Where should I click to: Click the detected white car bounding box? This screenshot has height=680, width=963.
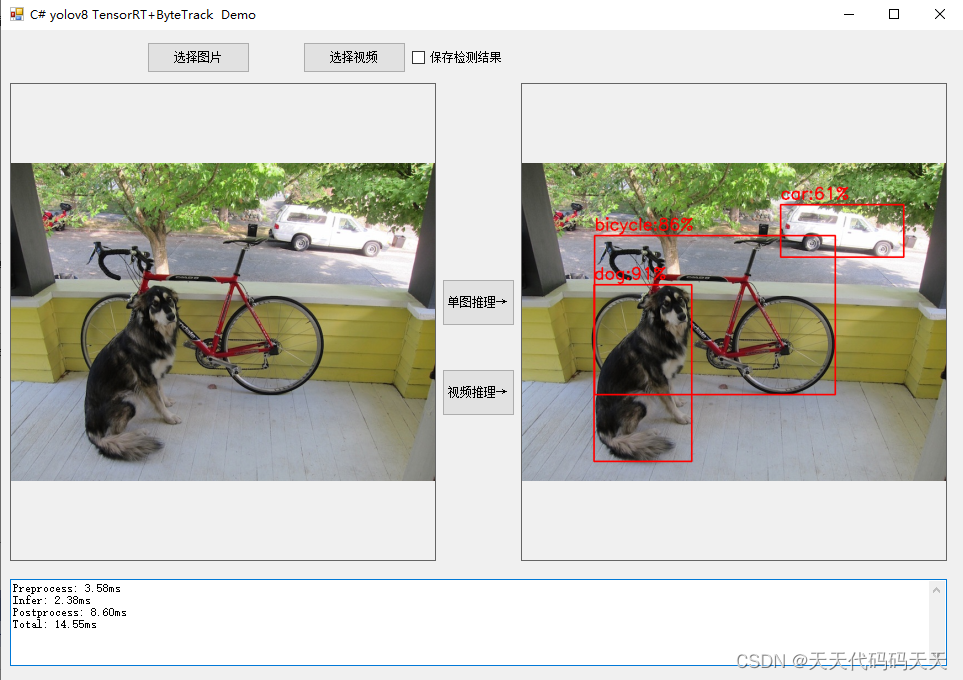[x=842, y=231]
